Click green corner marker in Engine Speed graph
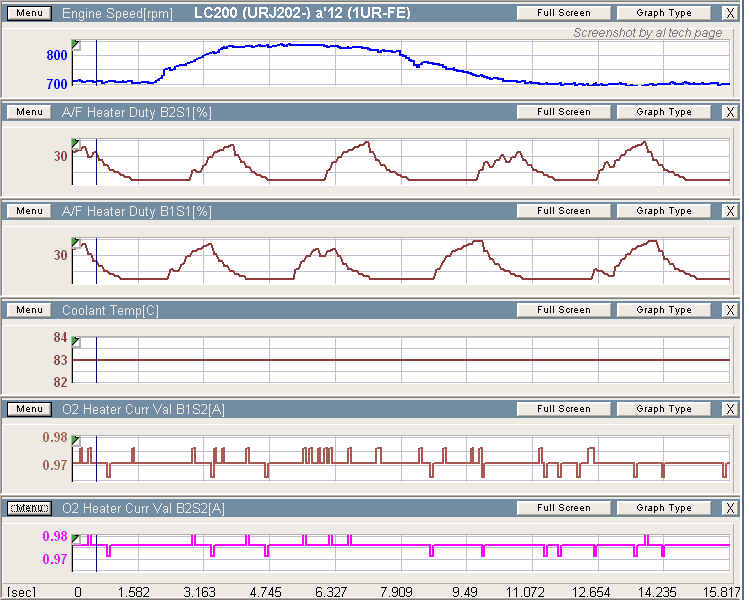This screenshot has width=744, height=600. (76, 43)
